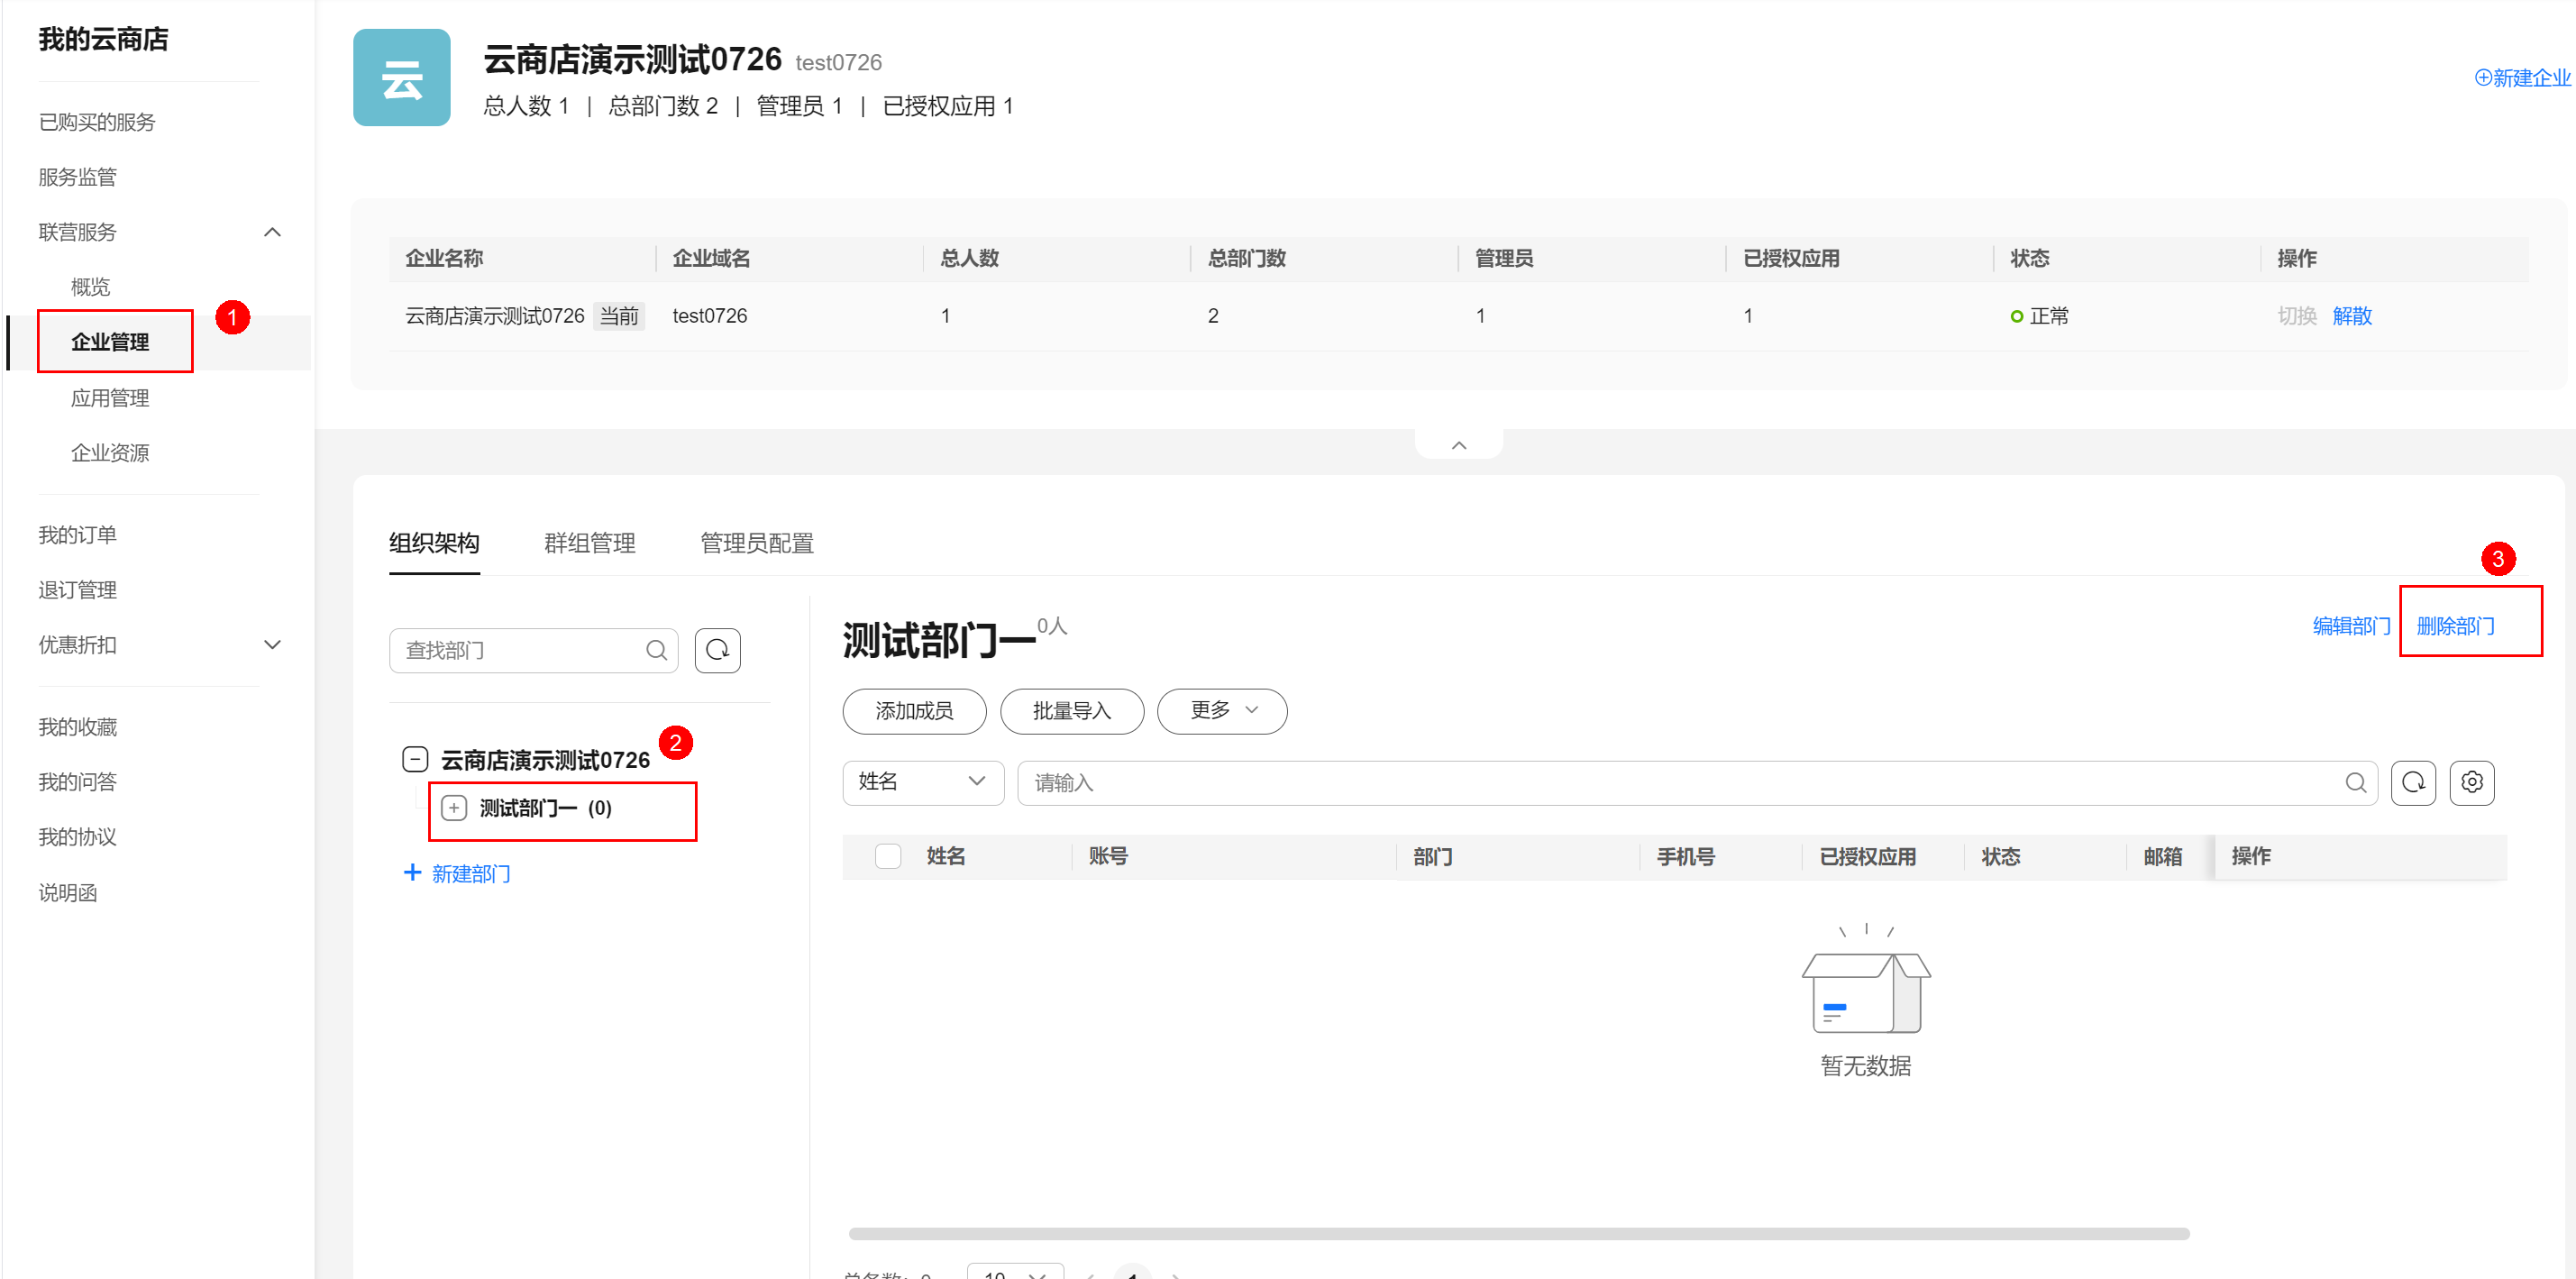Refresh the department tree via refresh icon
2576x1279 pixels.
coord(717,650)
